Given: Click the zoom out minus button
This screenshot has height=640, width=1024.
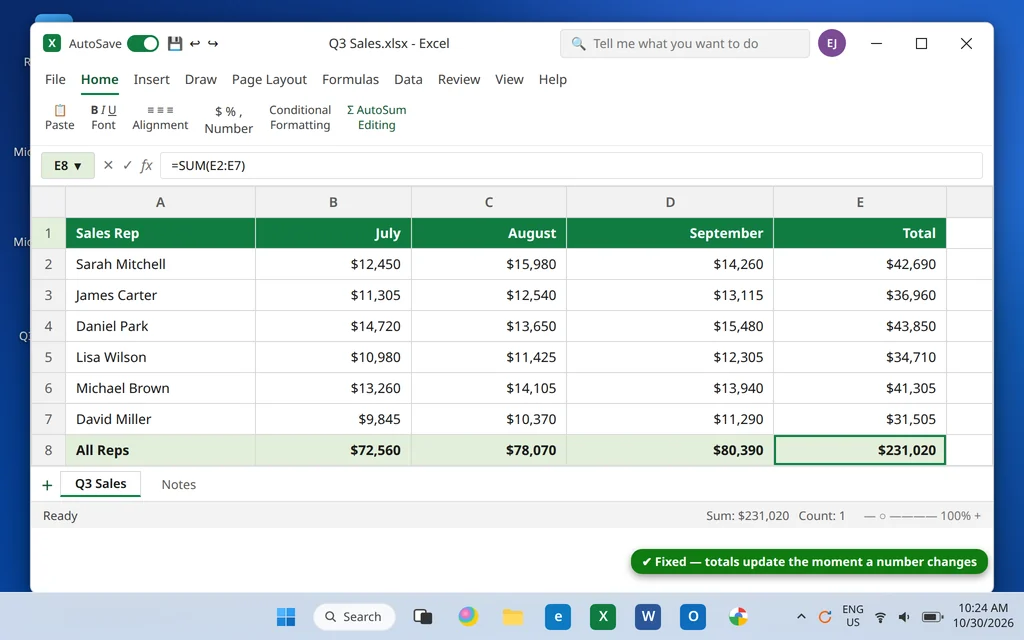Looking at the screenshot, I should [869, 516].
